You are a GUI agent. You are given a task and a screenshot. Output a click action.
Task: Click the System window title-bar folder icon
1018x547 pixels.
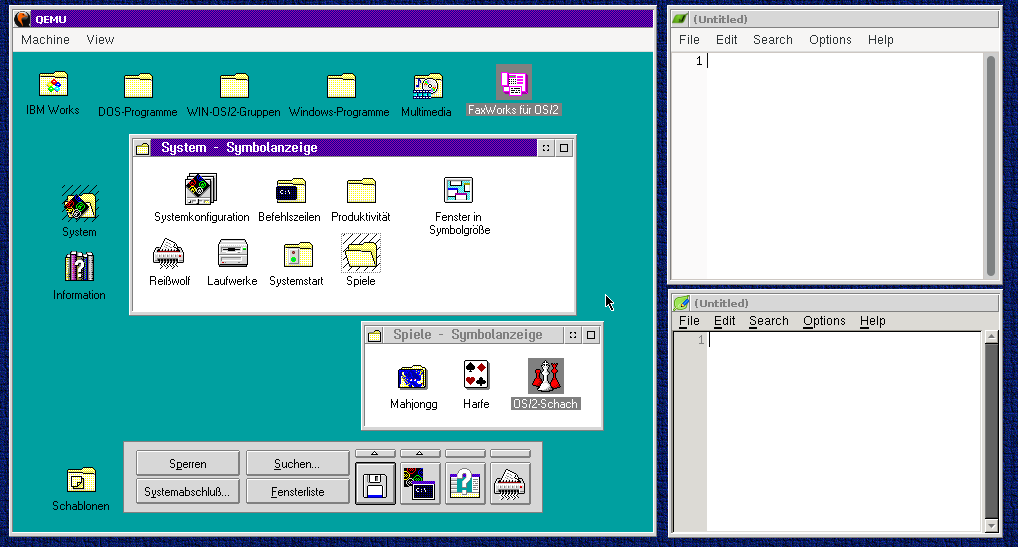[142, 148]
